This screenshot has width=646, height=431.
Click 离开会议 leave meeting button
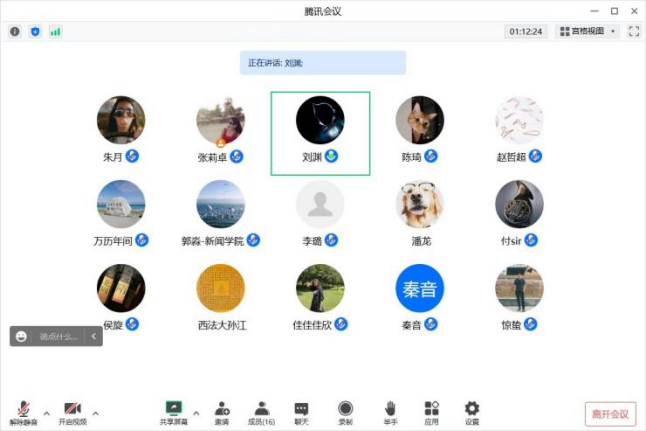coord(610,414)
